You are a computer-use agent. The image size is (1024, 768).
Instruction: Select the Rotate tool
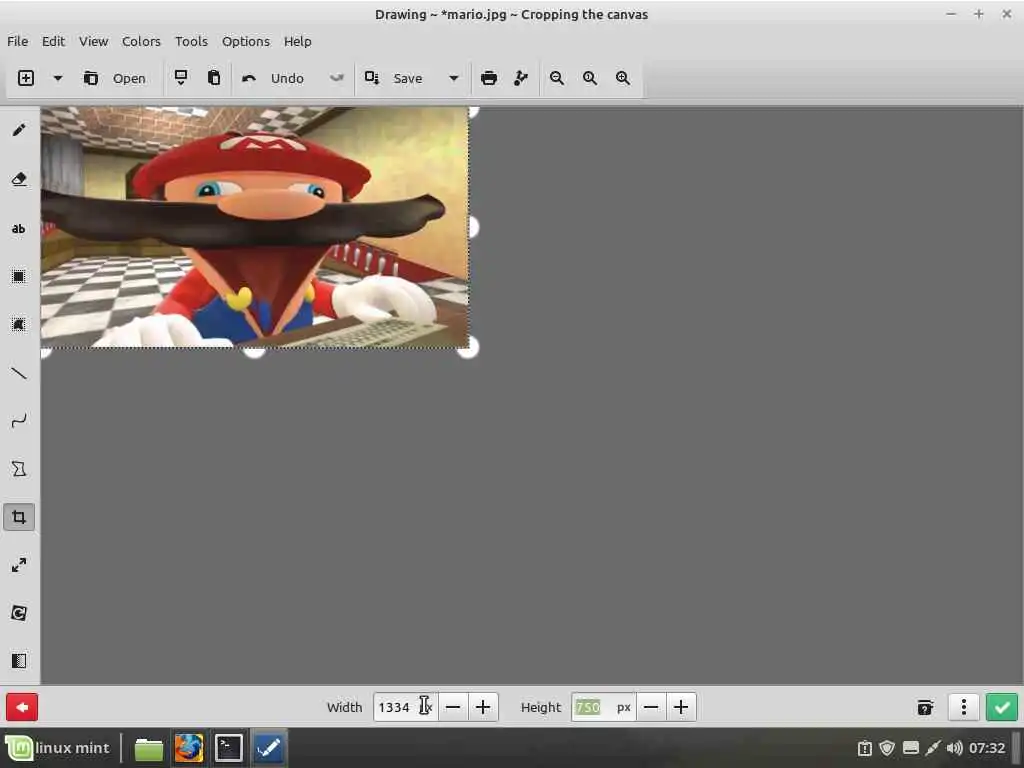(x=19, y=613)
